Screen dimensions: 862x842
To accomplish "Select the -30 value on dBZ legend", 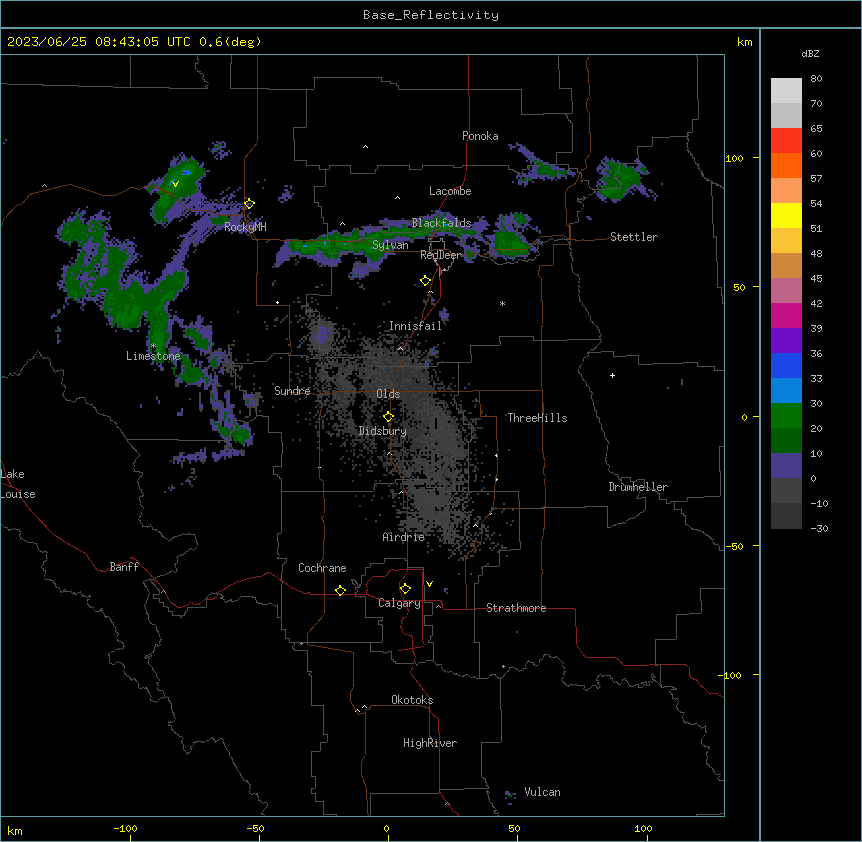I will (x=819, y=528).
